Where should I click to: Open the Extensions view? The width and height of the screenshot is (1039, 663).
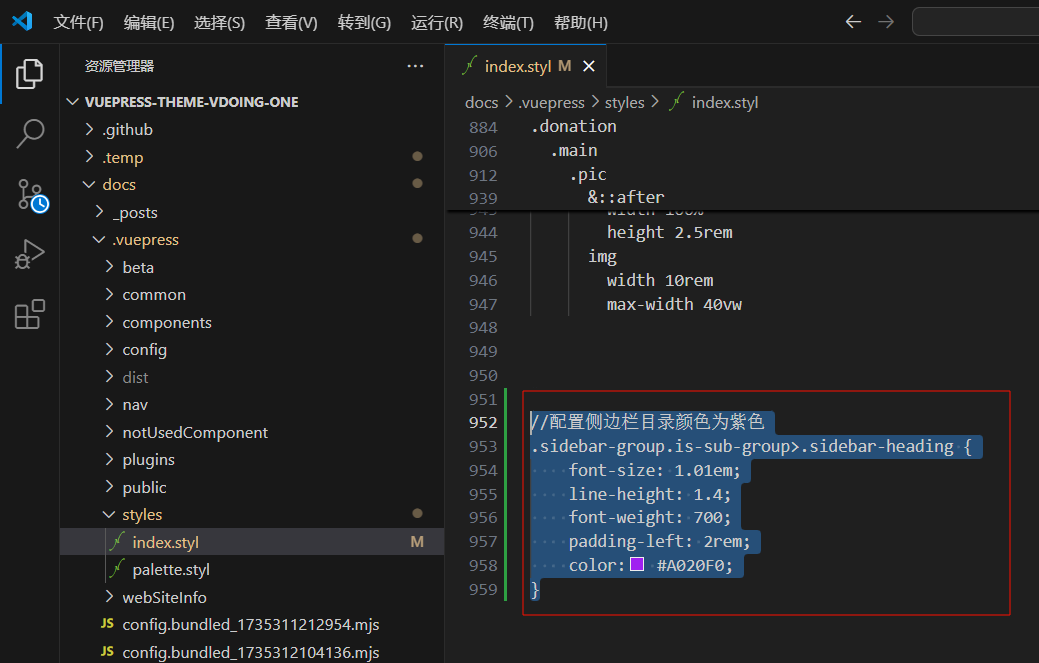(29, 315)
